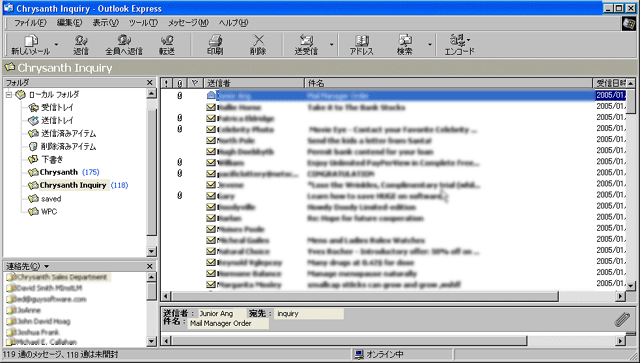
Task: Open the ツール(T) menu
Action: pos(143,23)
